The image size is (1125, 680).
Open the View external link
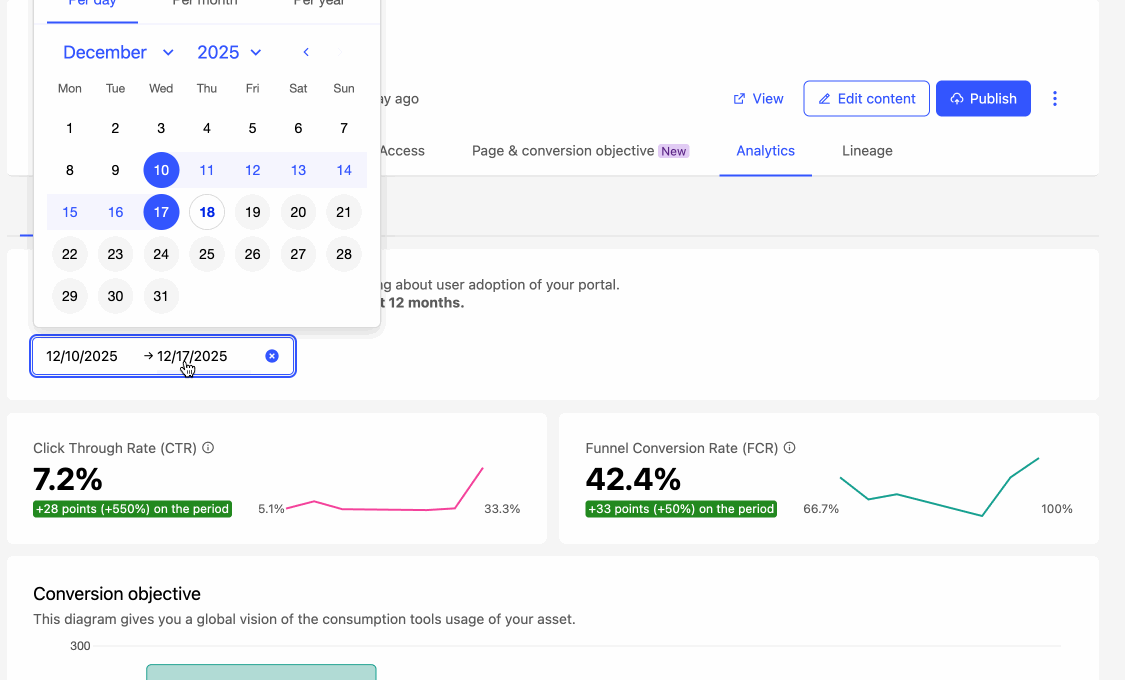pos(758,99)
